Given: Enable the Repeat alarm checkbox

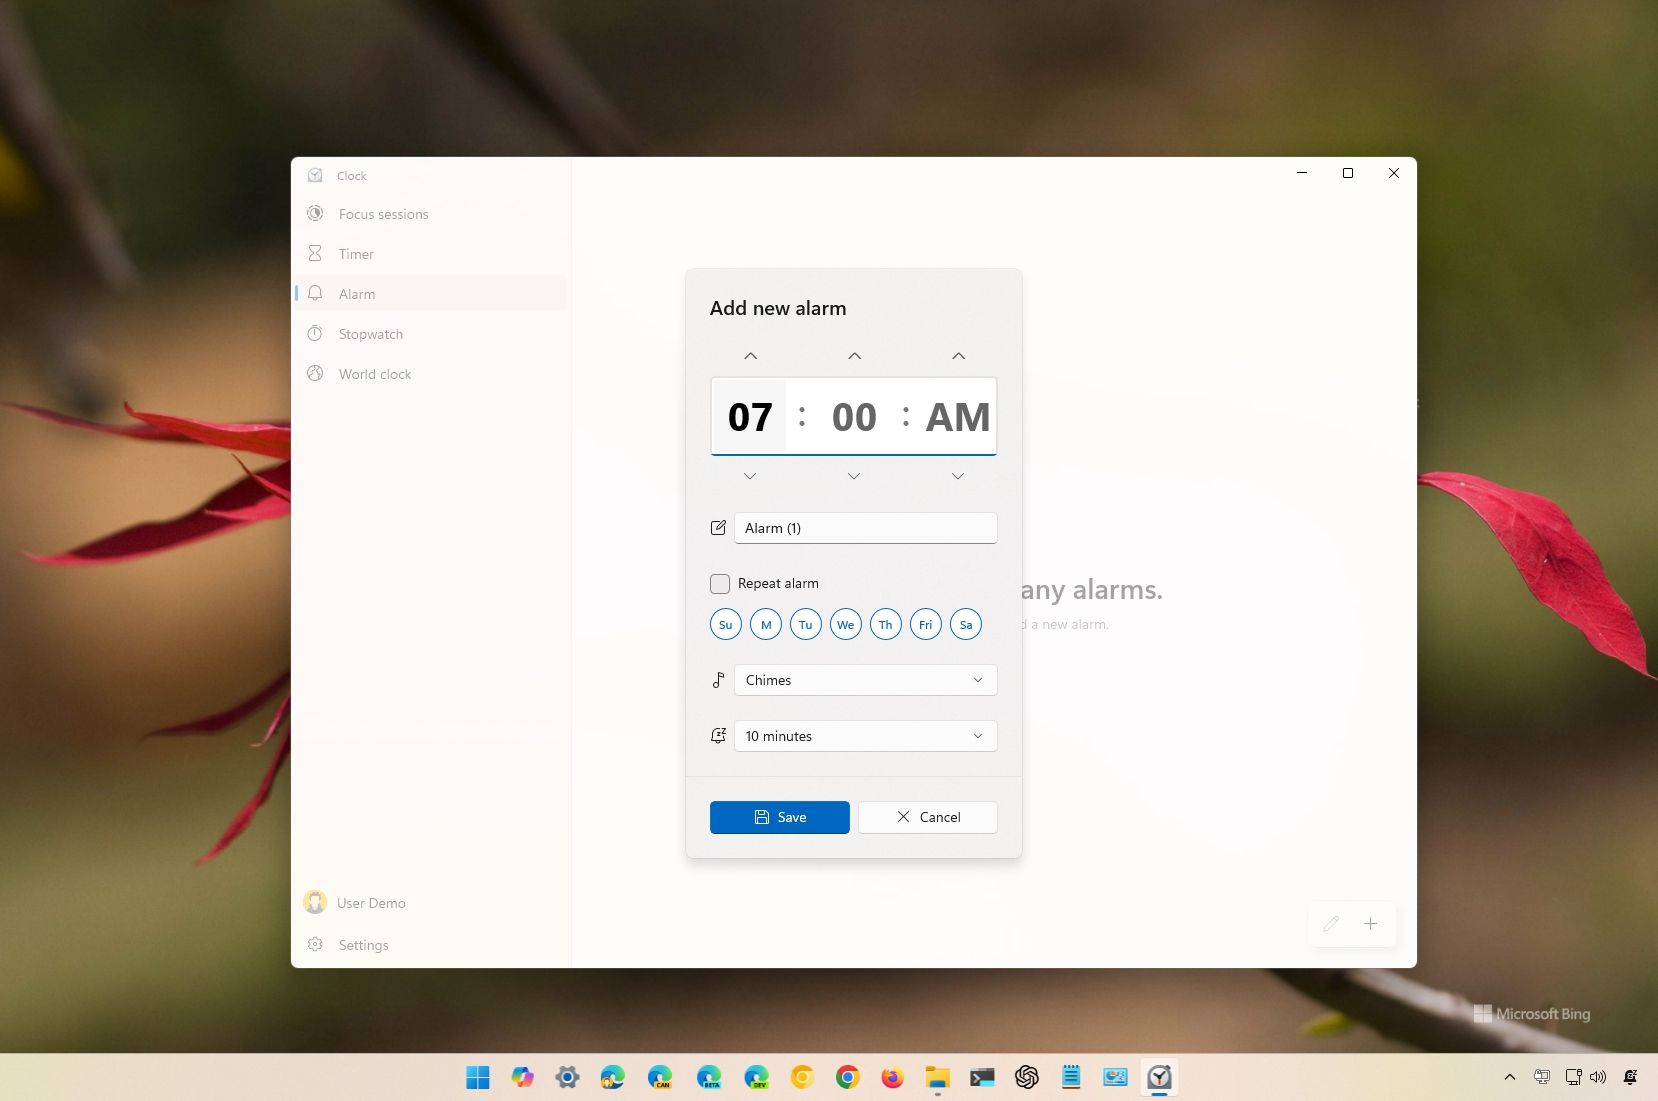Looking at the screenshot, I should point(719,583).
